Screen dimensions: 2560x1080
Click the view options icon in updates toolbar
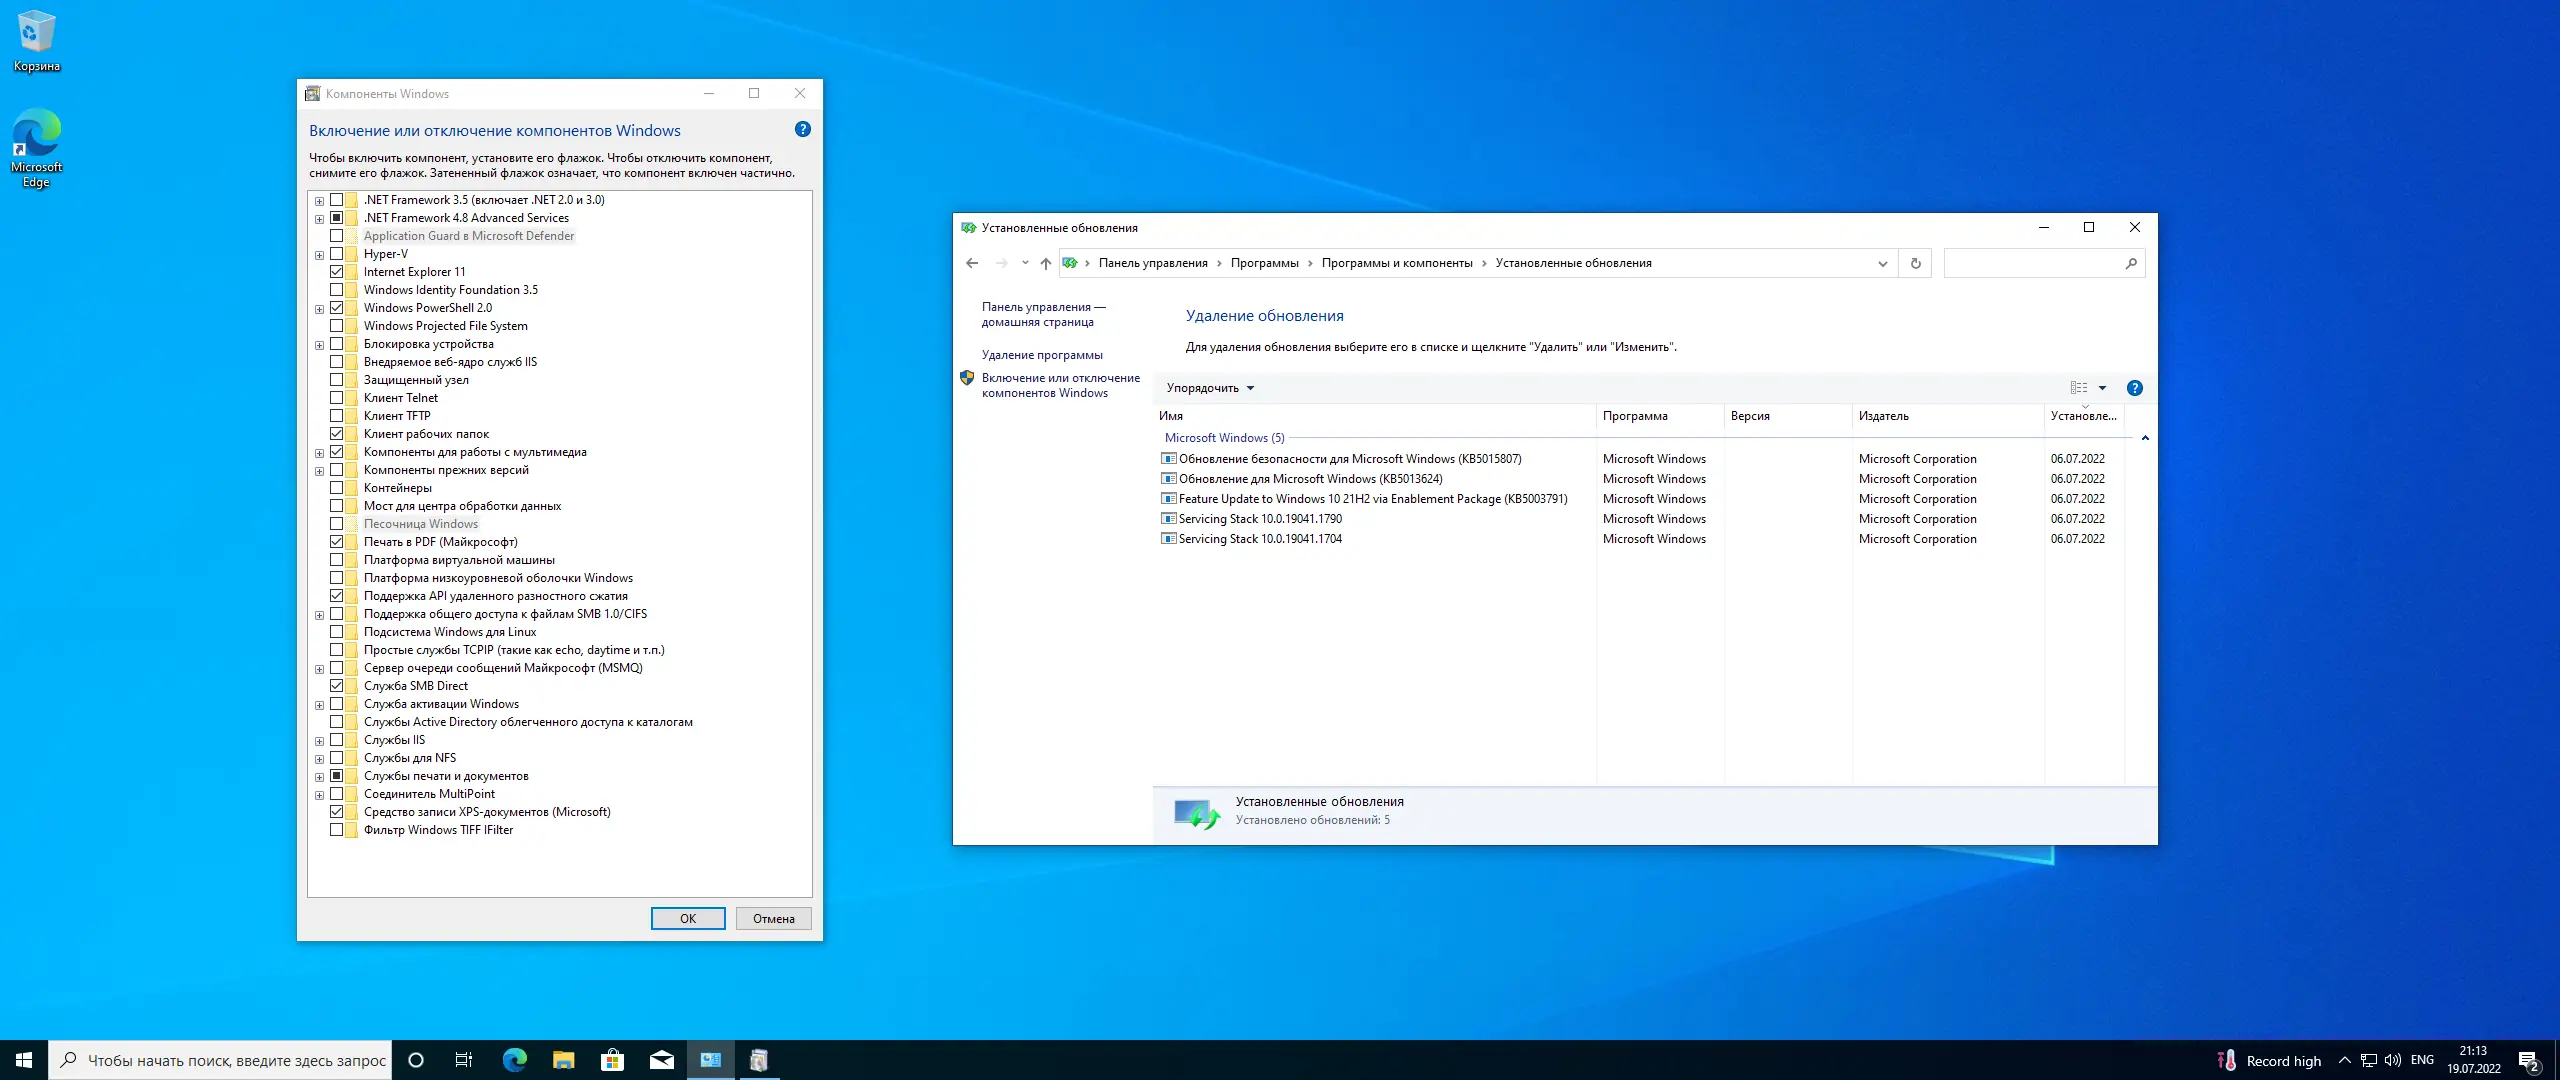tap(2079, 388)
